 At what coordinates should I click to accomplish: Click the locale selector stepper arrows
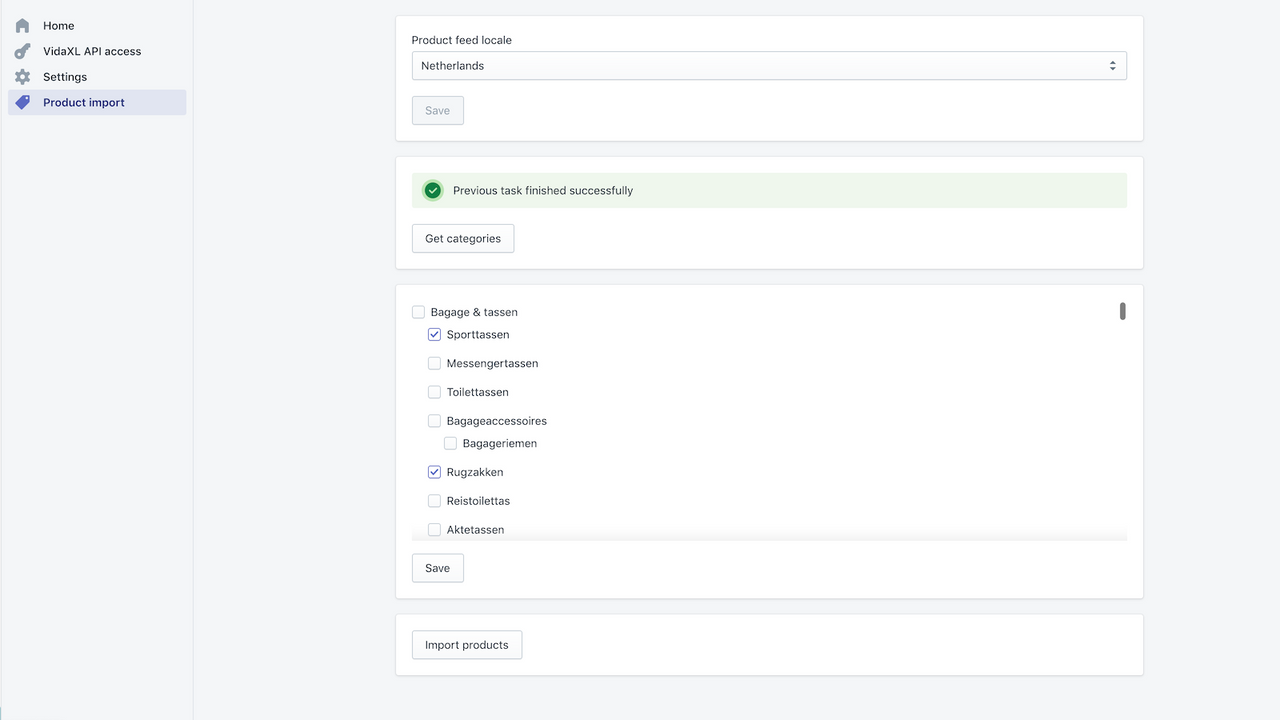[x=1112, y=65]
